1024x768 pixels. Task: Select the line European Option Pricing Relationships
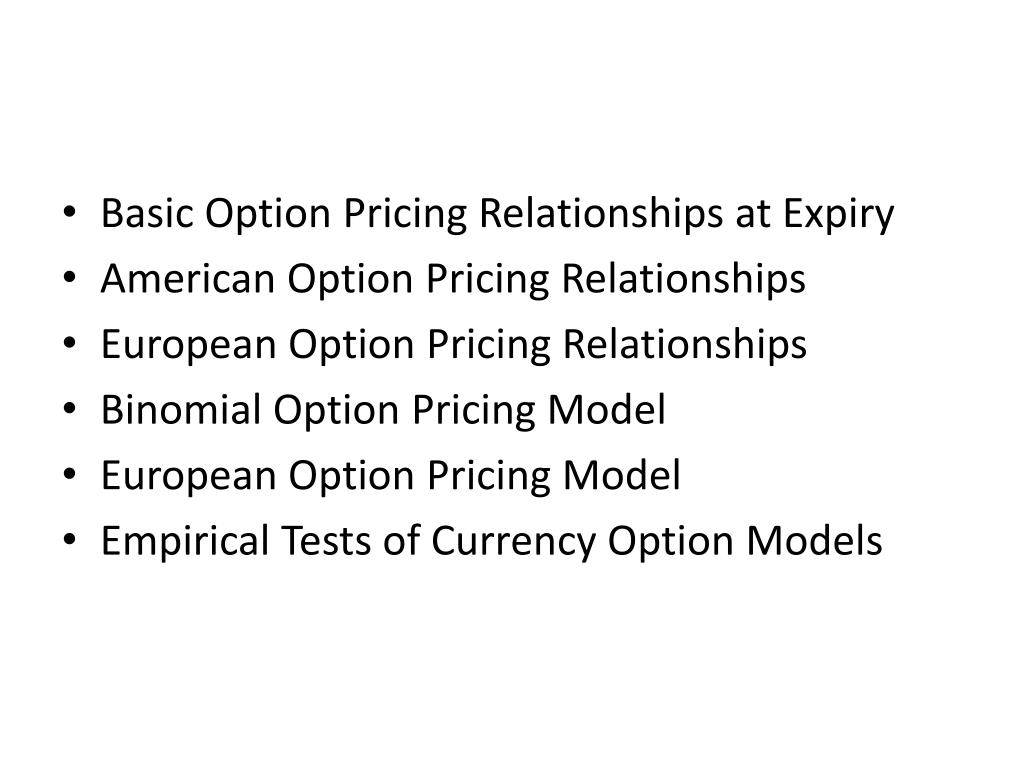click(454, 345)
